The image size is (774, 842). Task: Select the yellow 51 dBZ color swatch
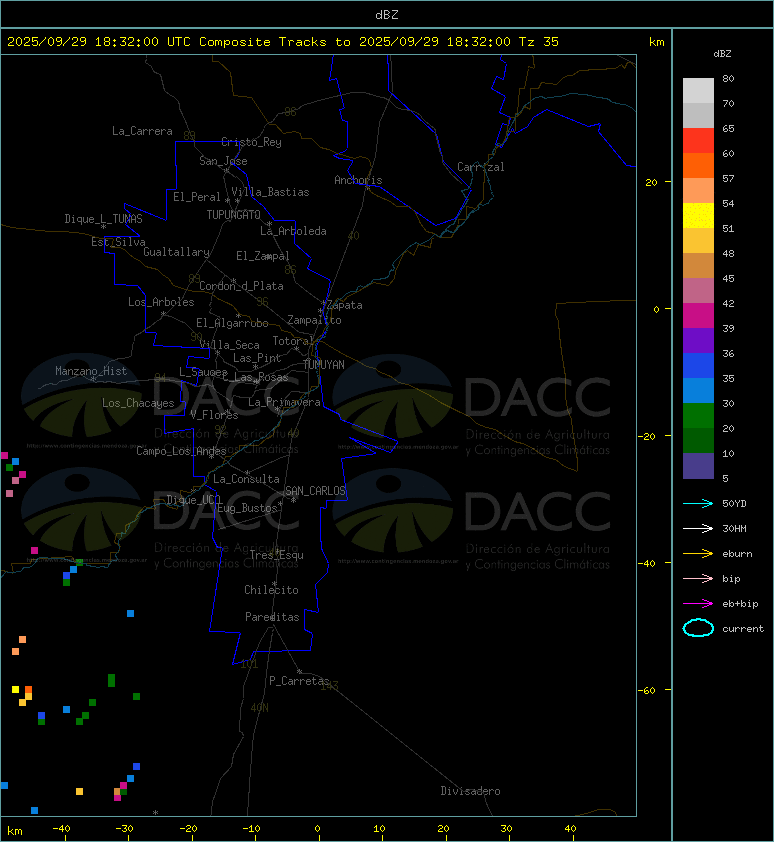click(698, 216)
